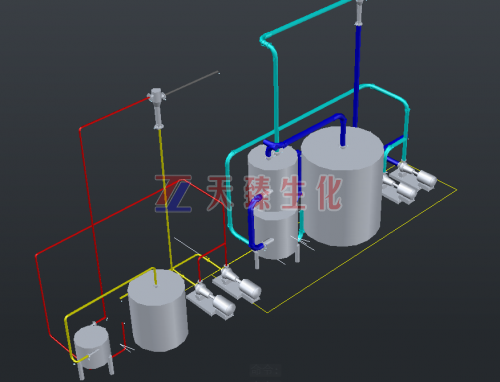Select the ejector device atop the yellow pipe
Screen dimensions: 500x382
point(157,108)
